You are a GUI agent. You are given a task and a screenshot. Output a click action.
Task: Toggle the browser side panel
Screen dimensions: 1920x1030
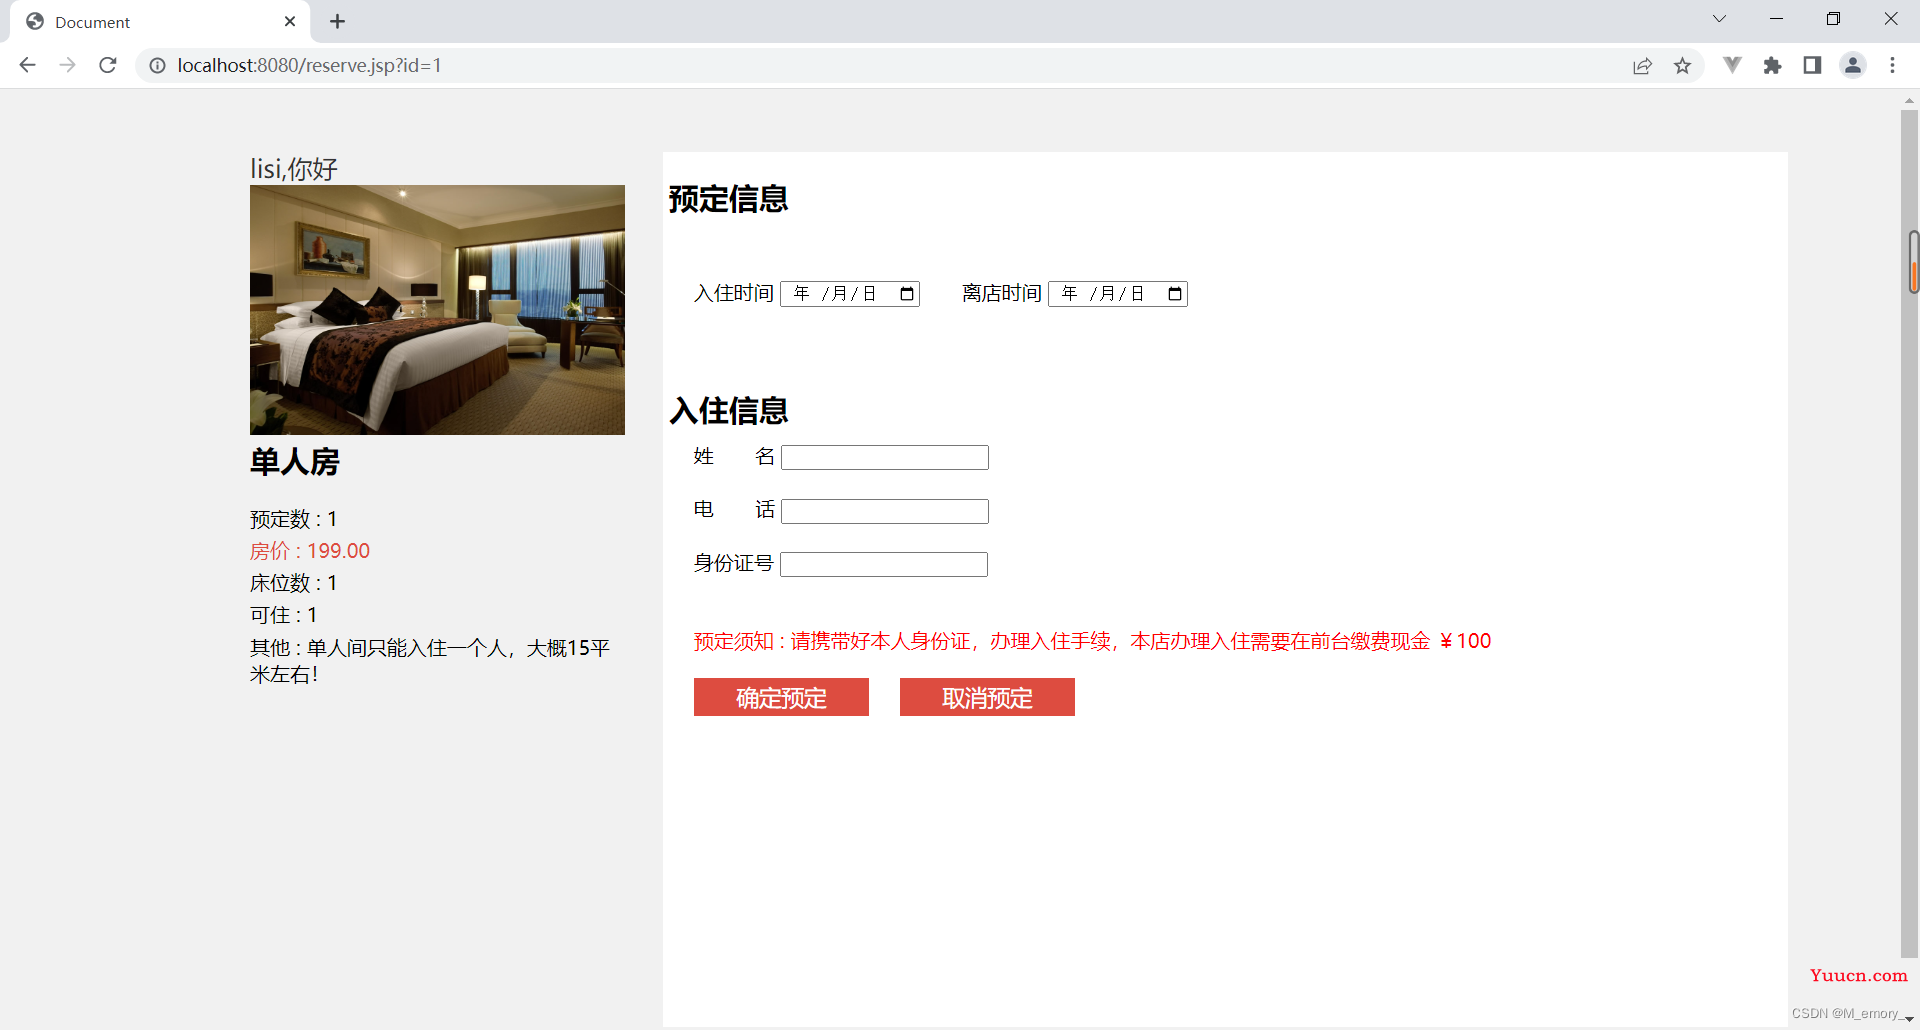(1812, 66)
